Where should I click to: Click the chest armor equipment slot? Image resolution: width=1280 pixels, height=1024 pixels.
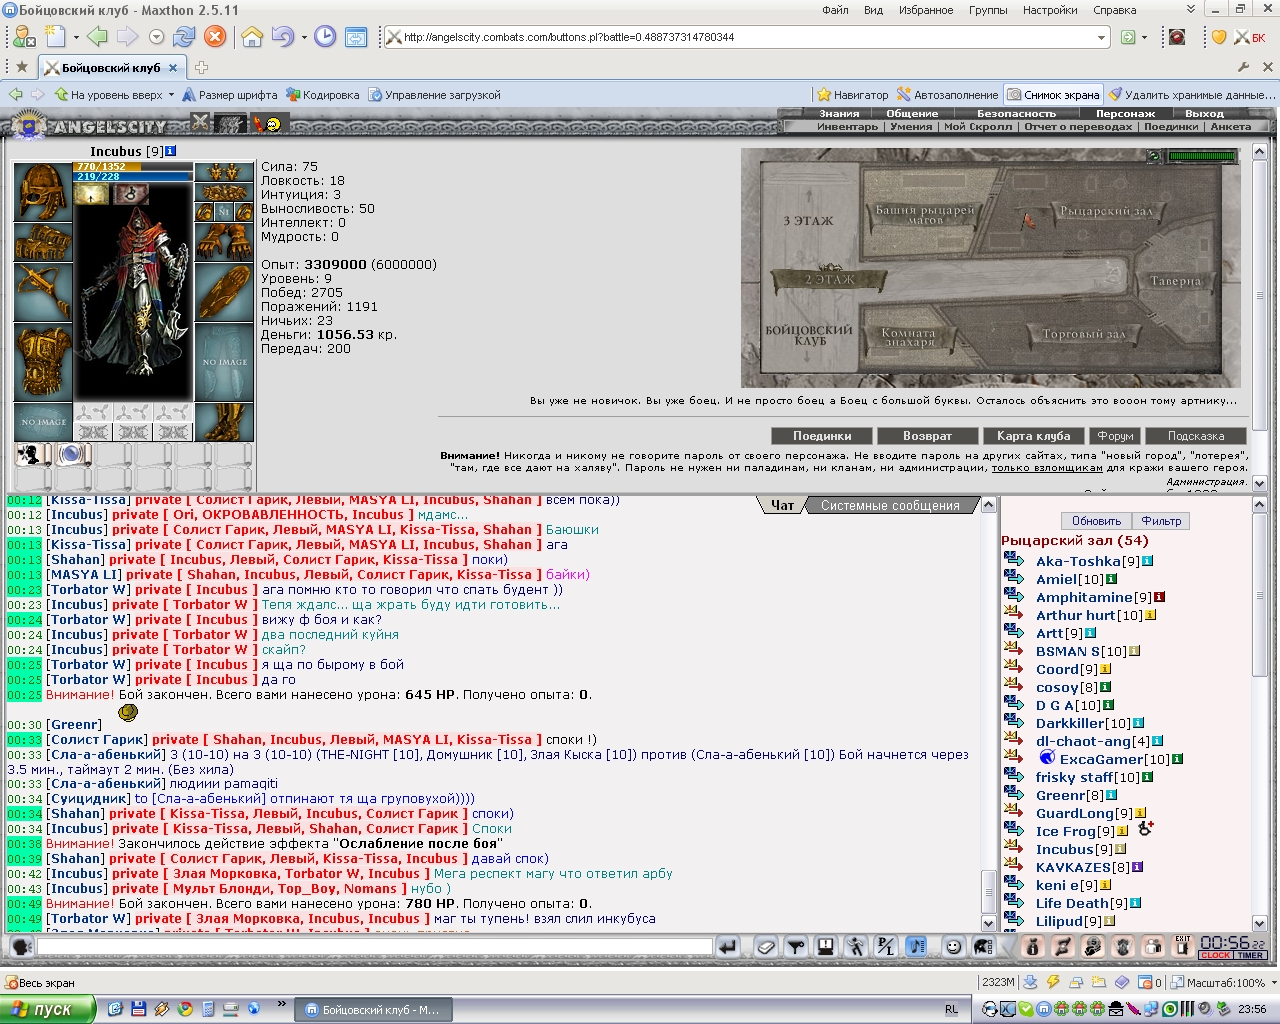(x=42, y=361)
